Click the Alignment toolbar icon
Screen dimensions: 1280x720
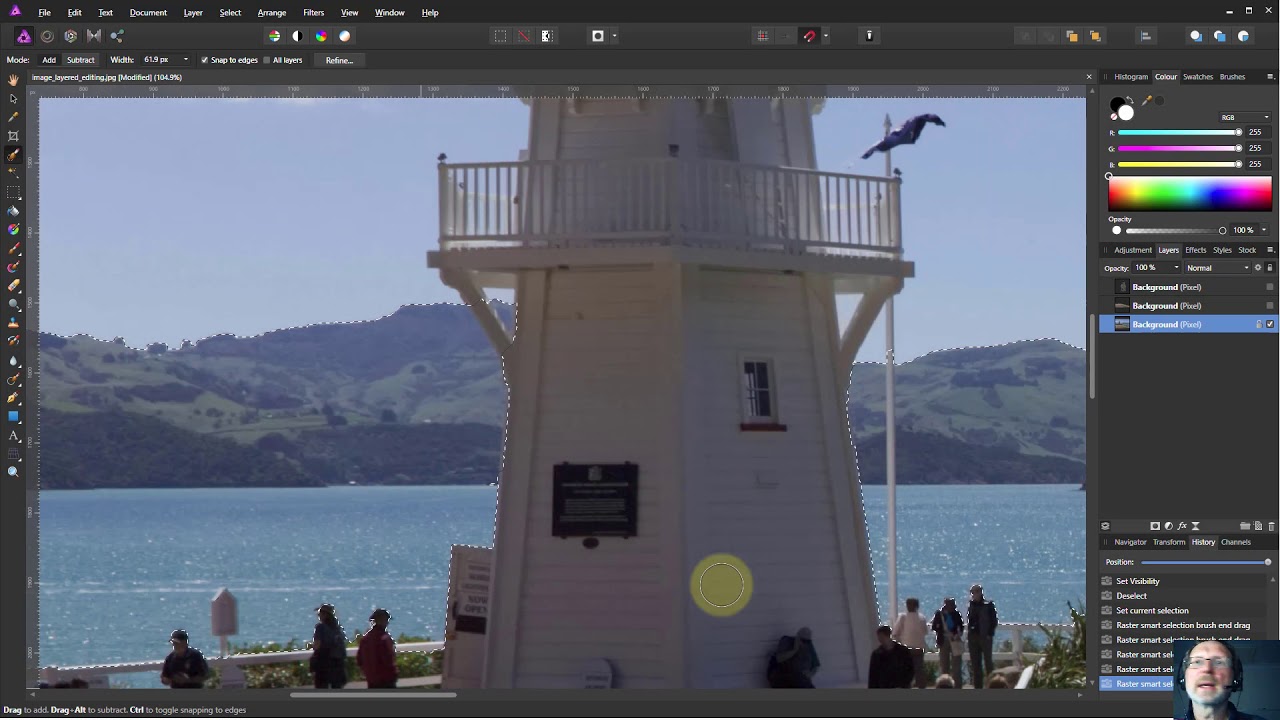[x=1146, y=36]
